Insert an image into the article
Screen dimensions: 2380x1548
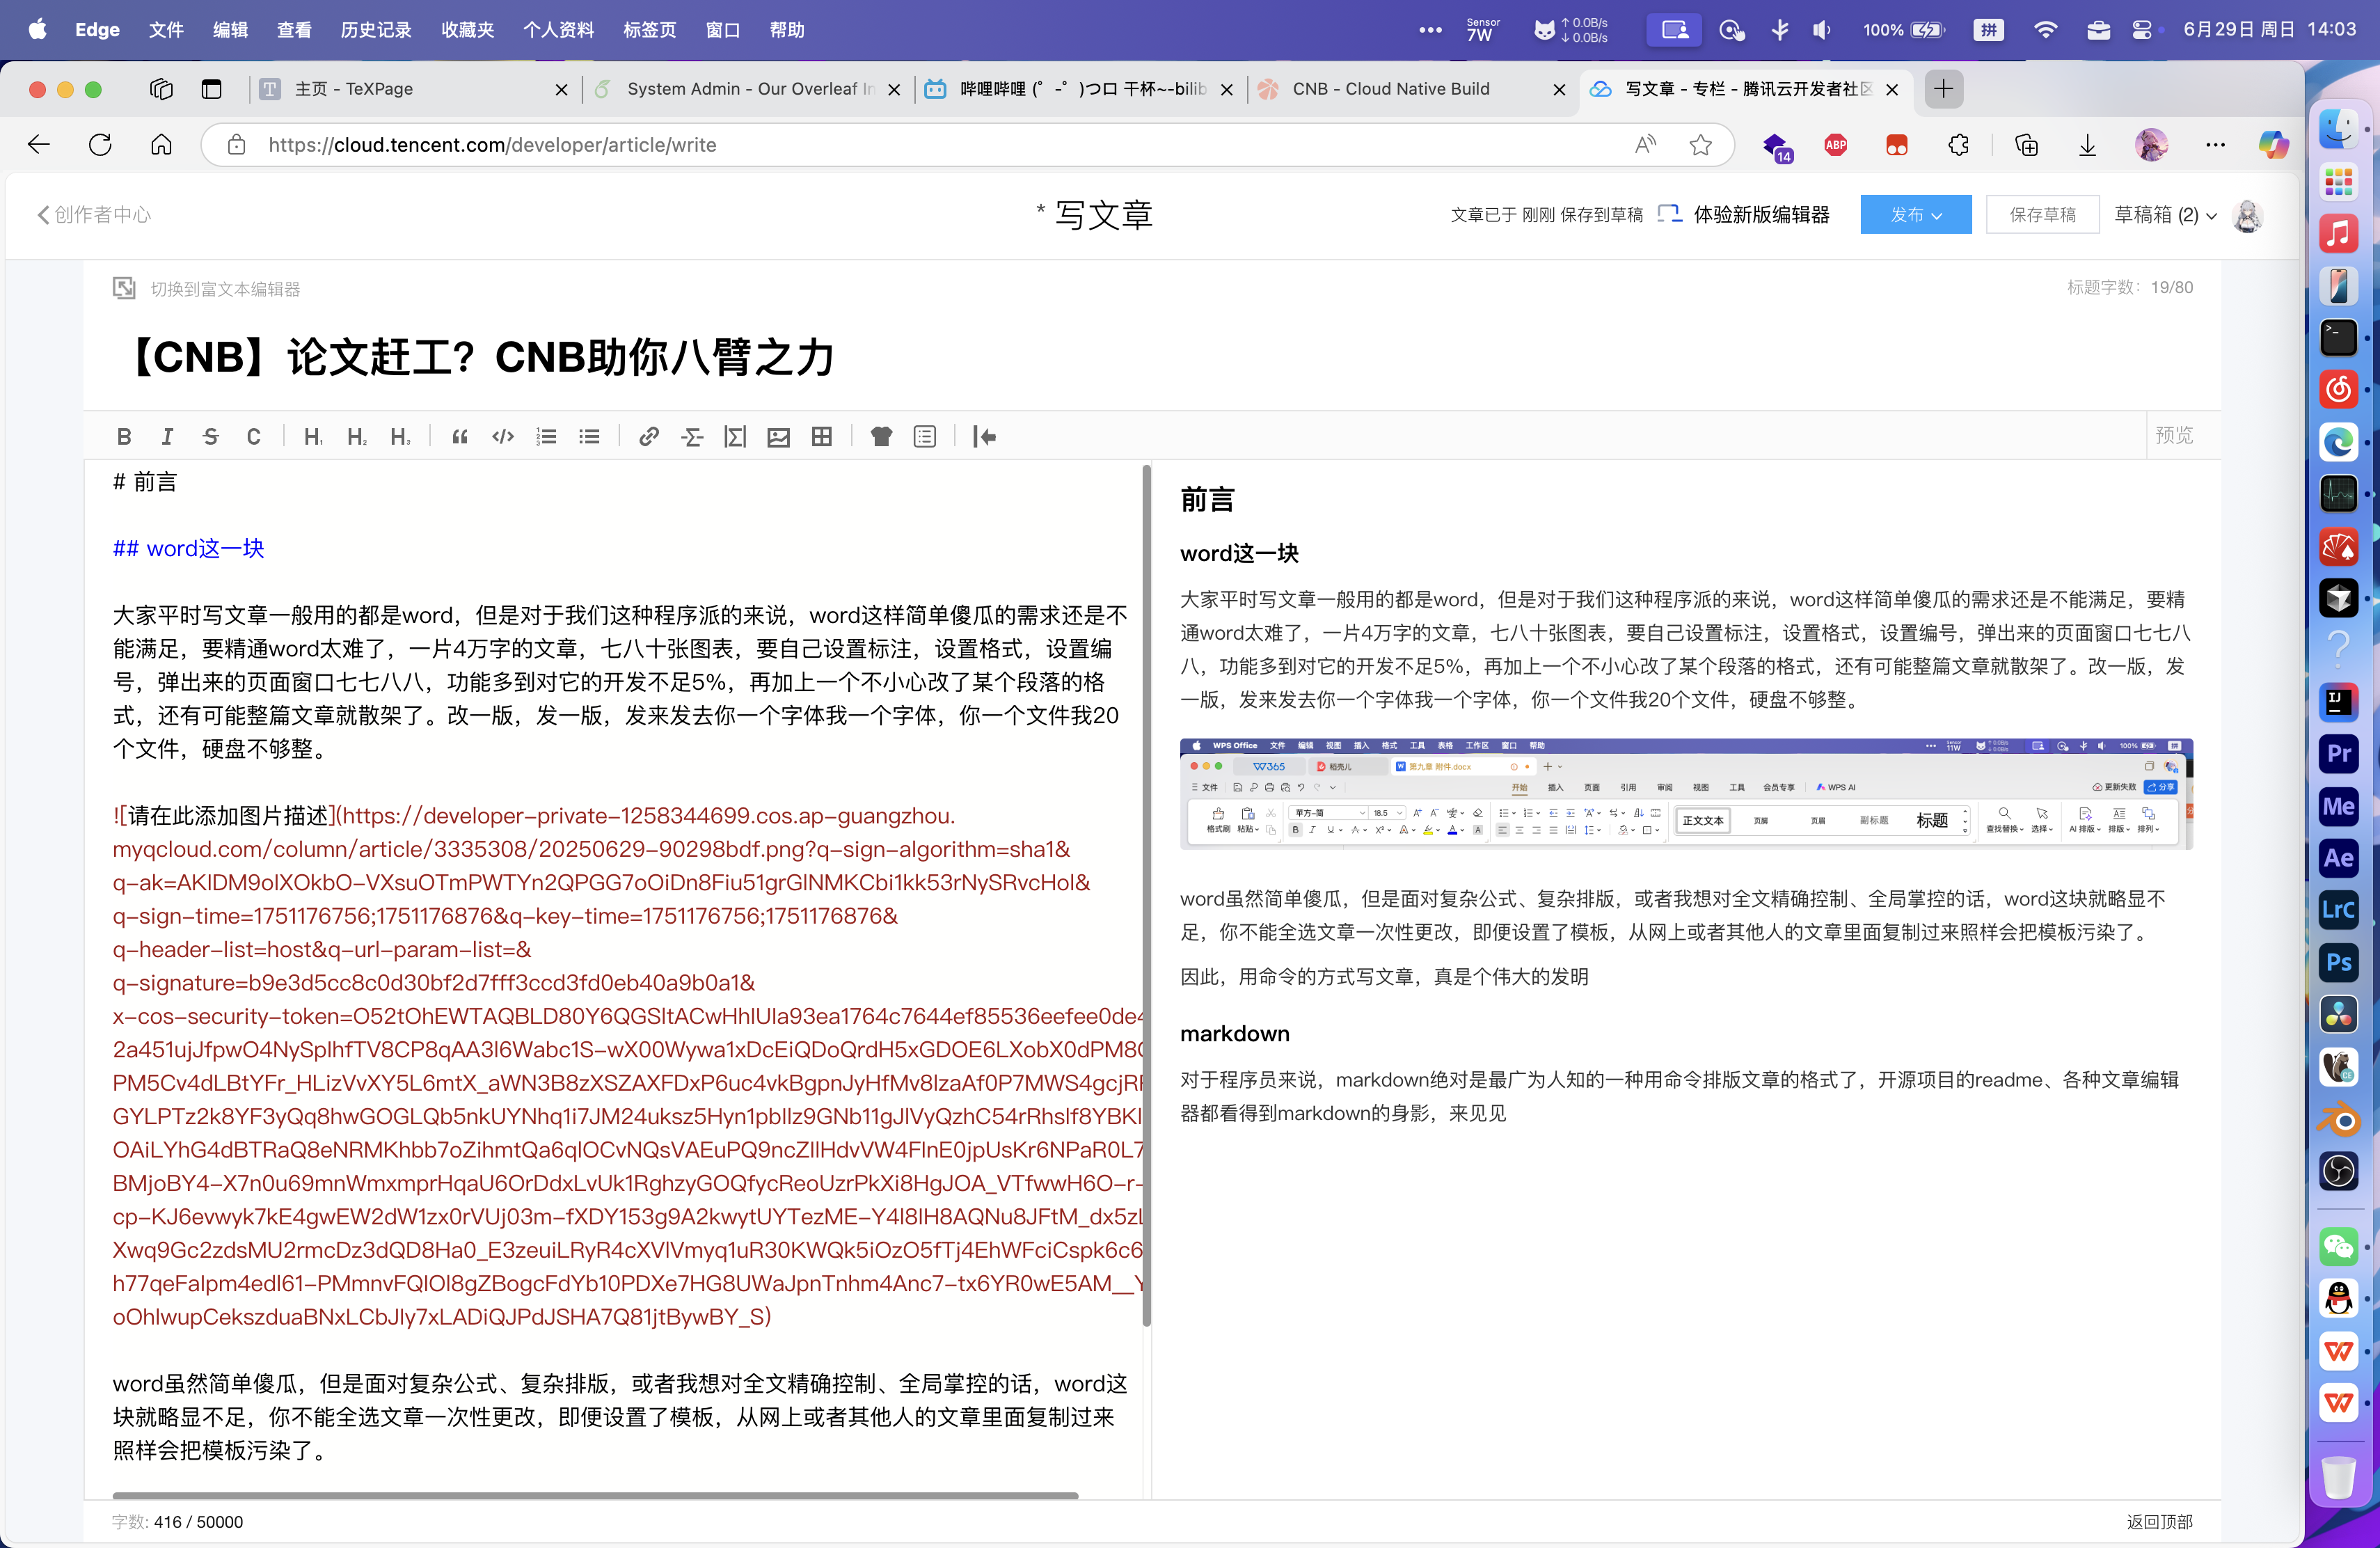pos(779,437)
